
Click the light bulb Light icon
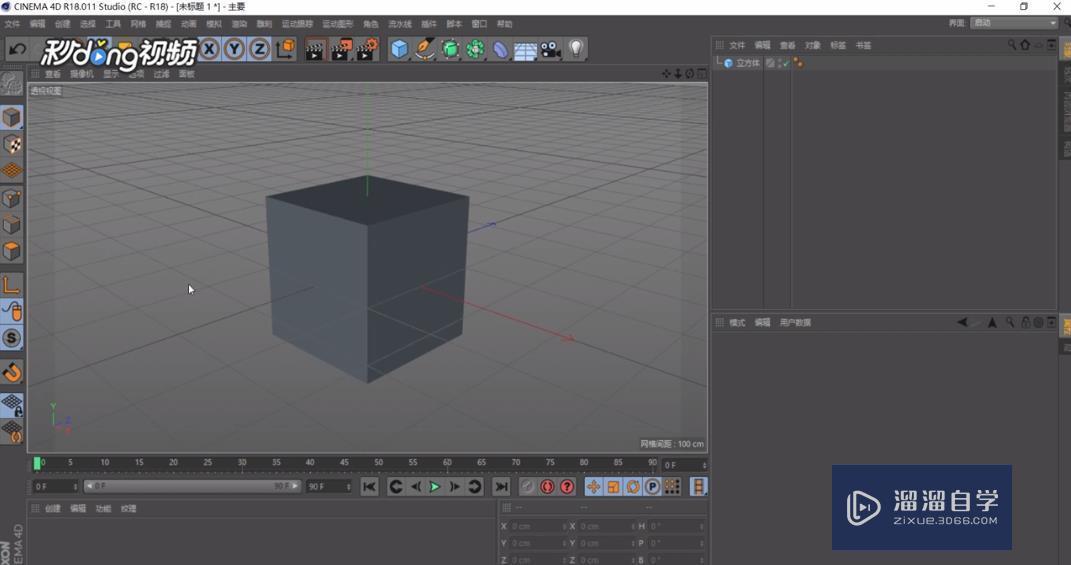576,49
